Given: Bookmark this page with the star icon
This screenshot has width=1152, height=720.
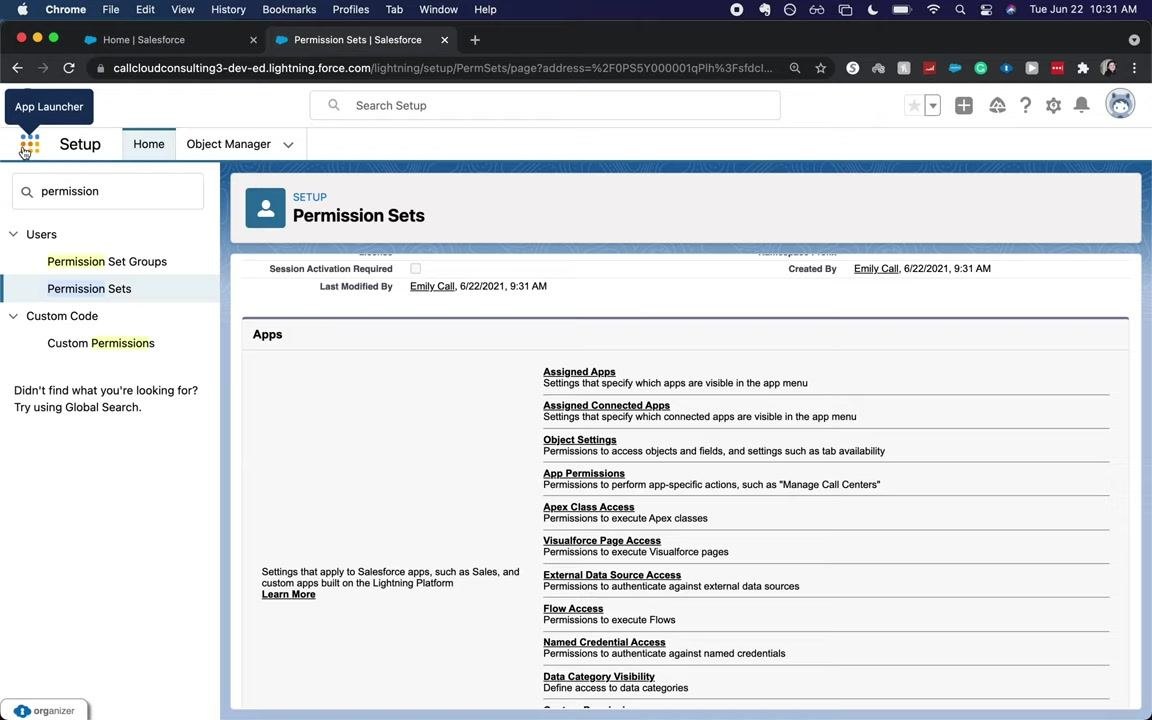Looking at the screenshot, I should pyautogui.click(x=821, y=68).
